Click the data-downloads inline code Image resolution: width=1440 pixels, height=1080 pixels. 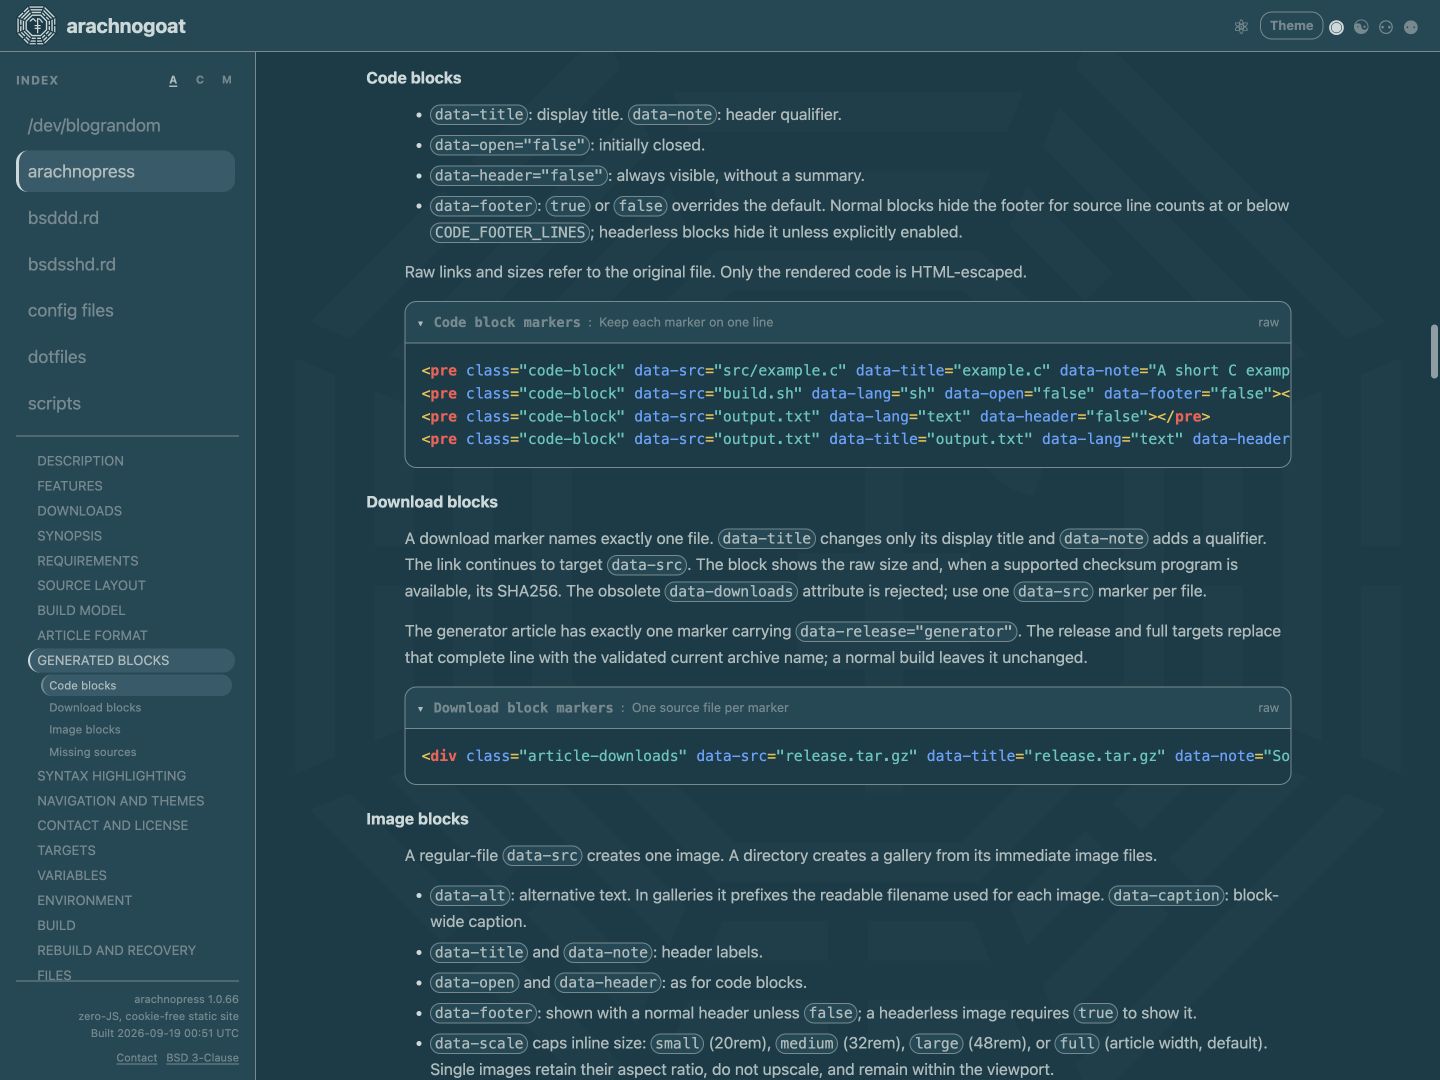click(731, 591)
